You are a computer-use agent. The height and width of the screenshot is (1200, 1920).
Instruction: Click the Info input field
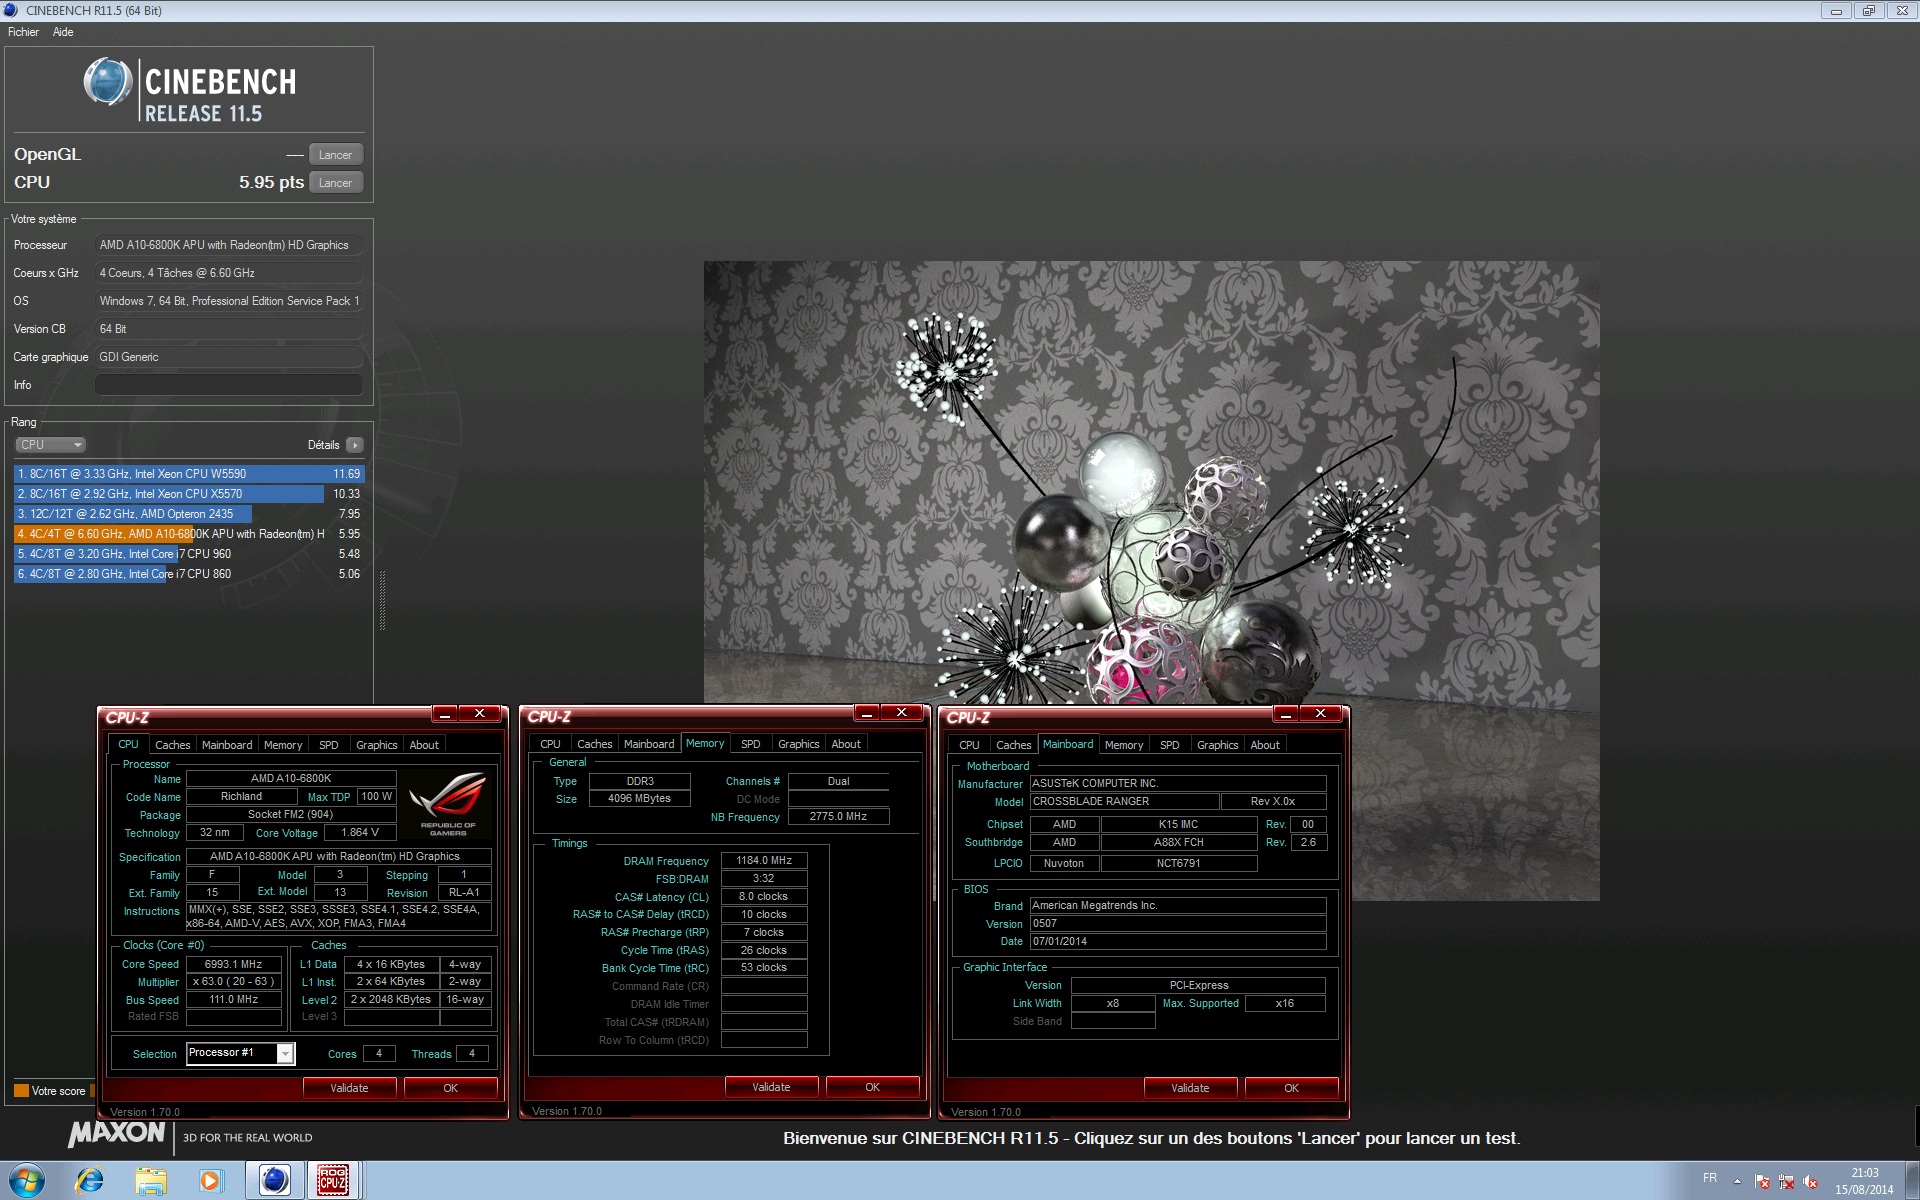point(228,385)
